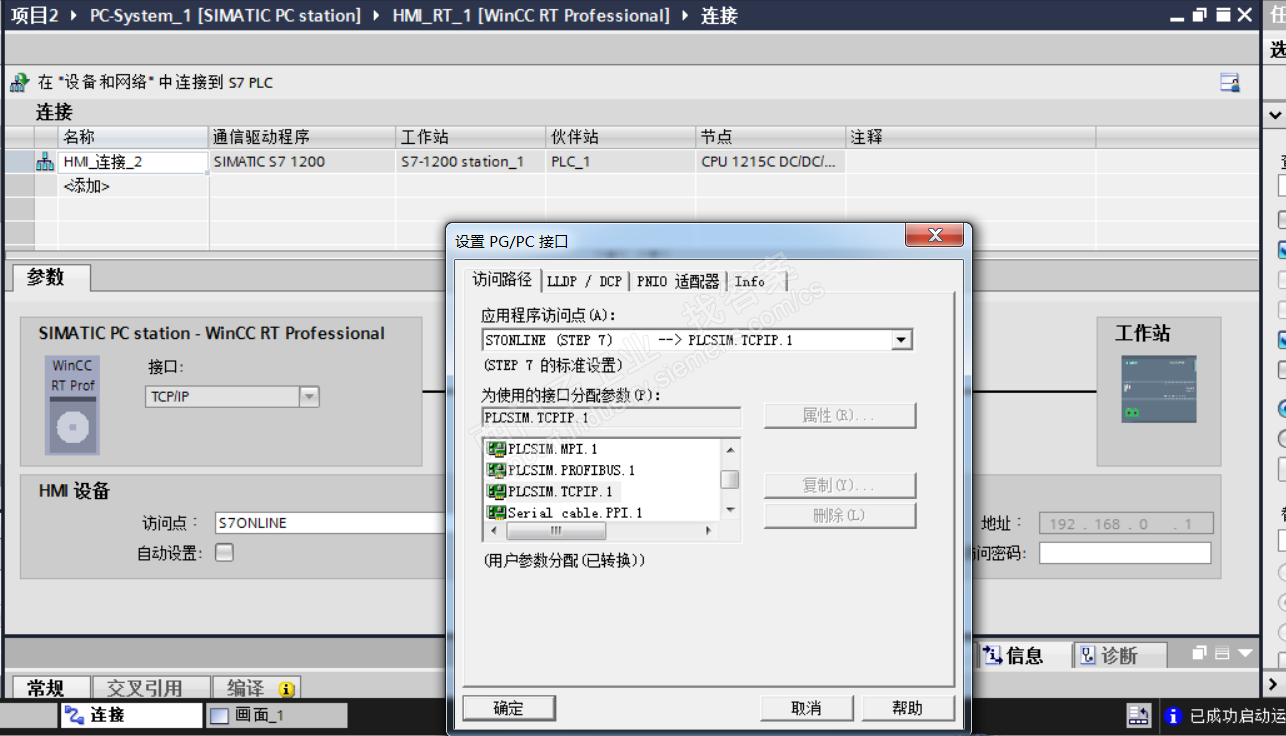This screenshot has width=1286, height=736.
Task: Click the 192.168.0.1 address field
Action: click(x=1126, y=523)
